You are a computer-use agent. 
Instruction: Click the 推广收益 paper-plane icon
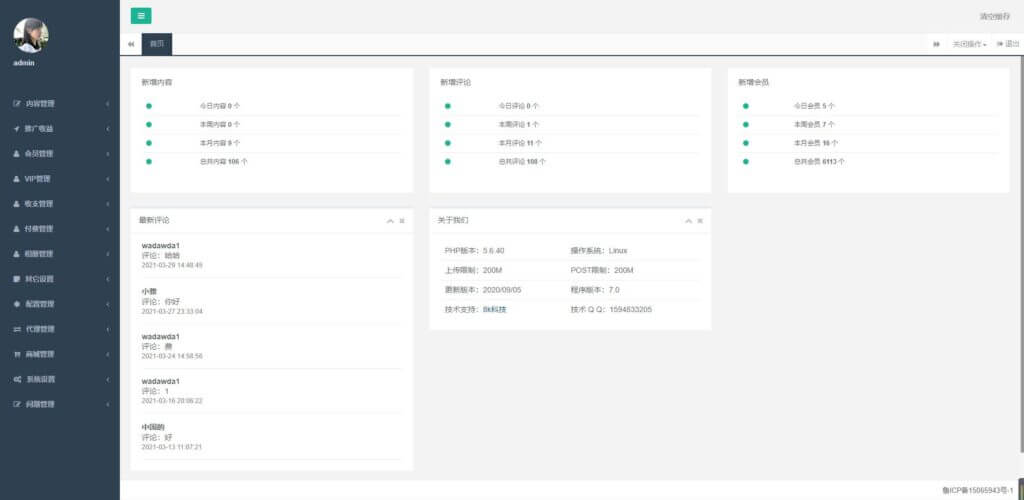[16, 129]
